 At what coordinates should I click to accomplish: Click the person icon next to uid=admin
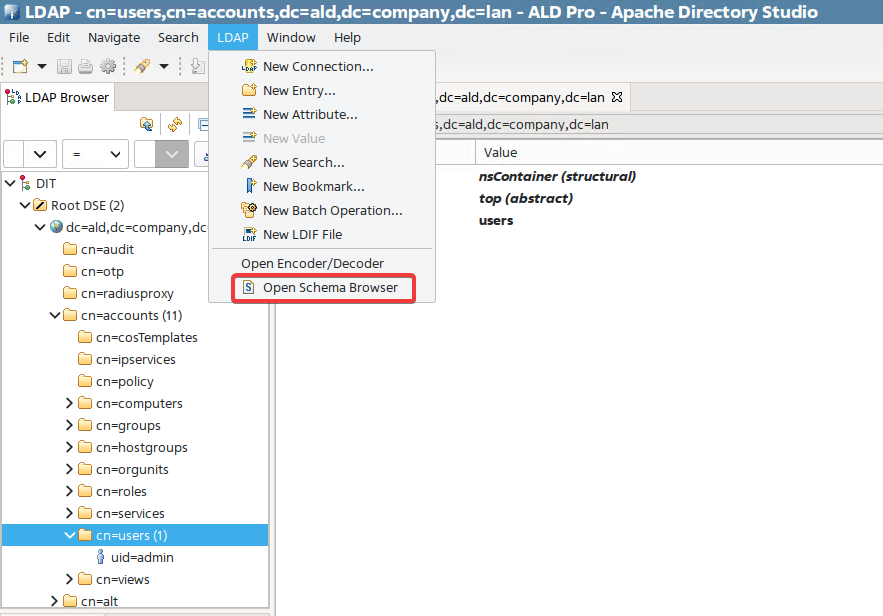pos(100,557)
